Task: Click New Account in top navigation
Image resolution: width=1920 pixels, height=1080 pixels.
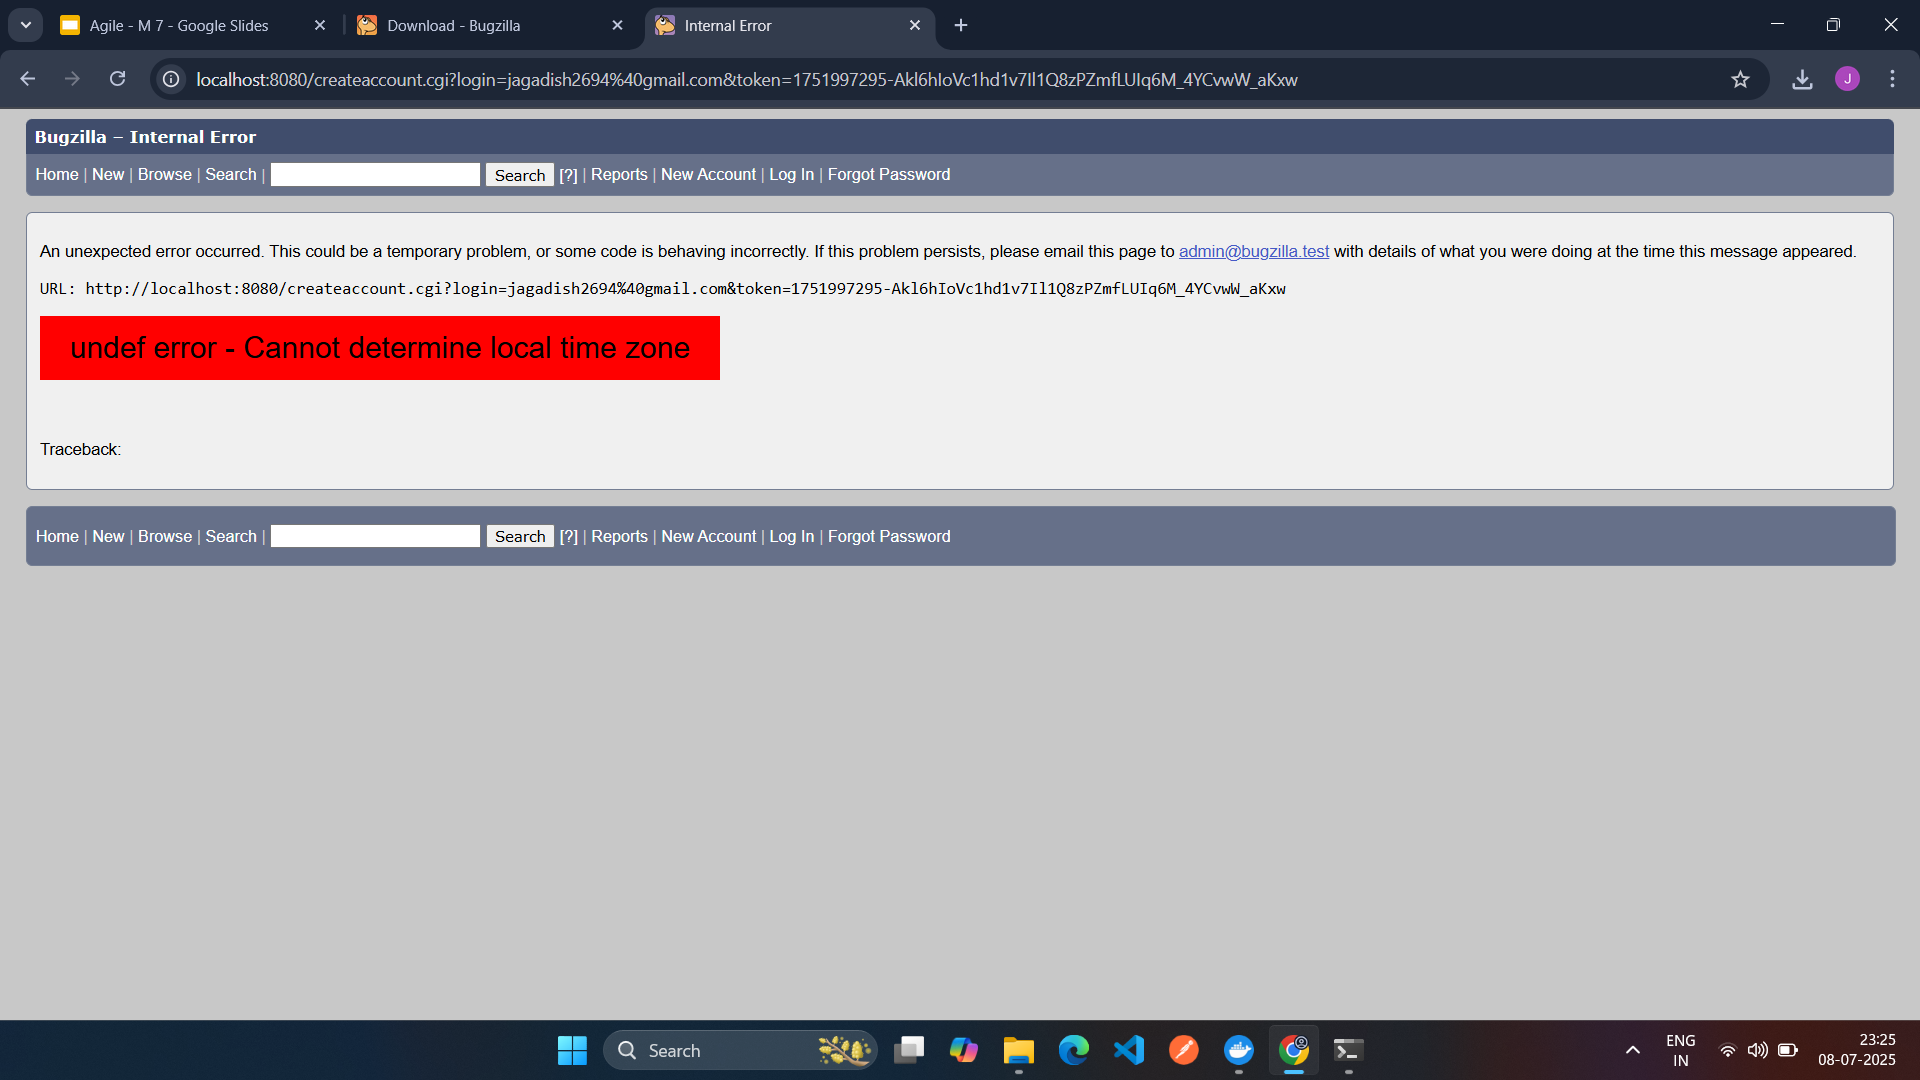Action: point(708,174)
